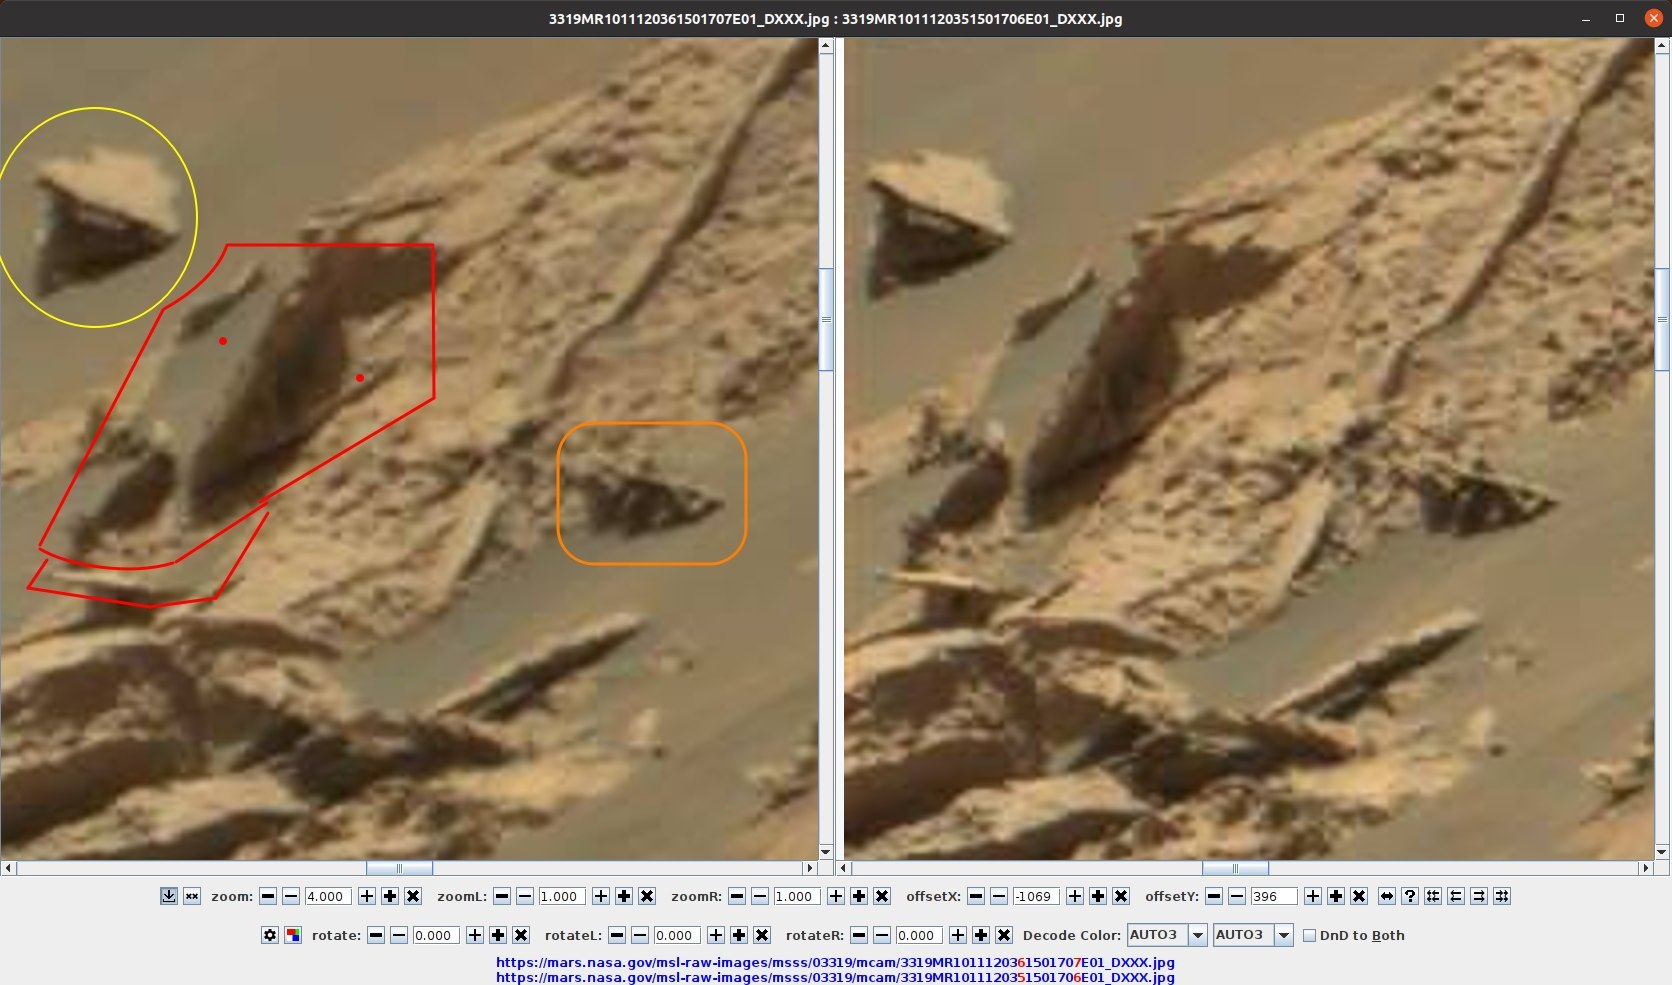
Task: Click the zoomL value input field
Action: (562, 896)
